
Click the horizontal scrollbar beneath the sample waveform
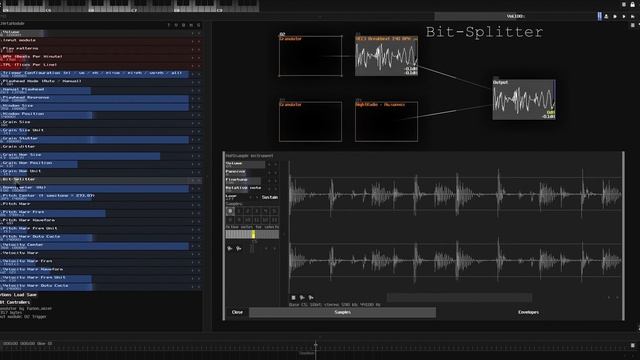pyautogui.click(x=459, y=298)
